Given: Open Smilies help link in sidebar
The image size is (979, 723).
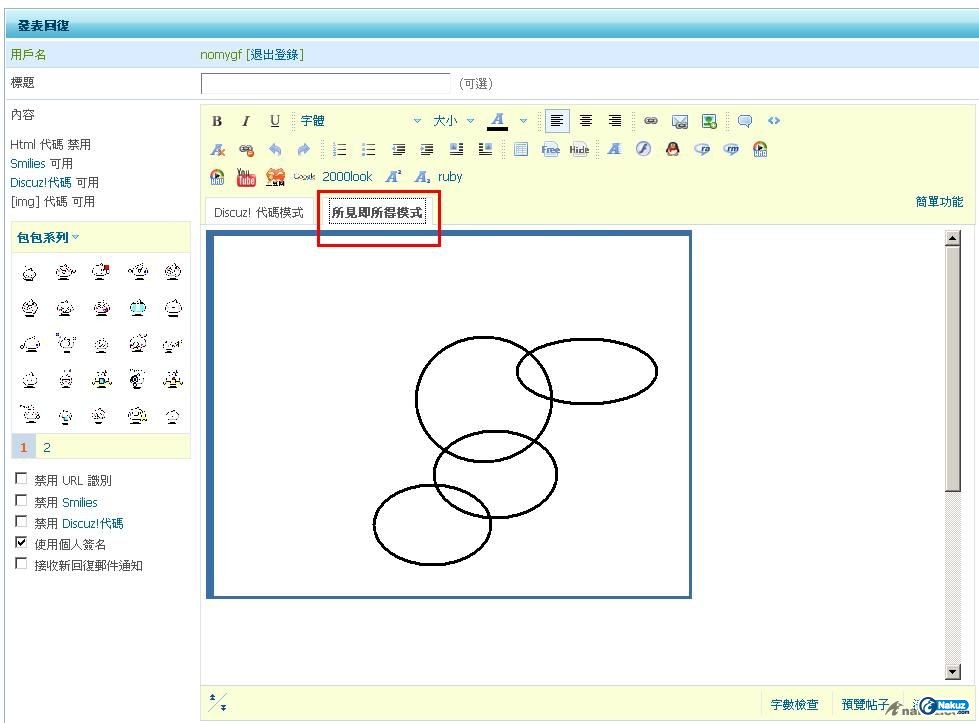Looking at the screenshot, I should tap(27, 164).
